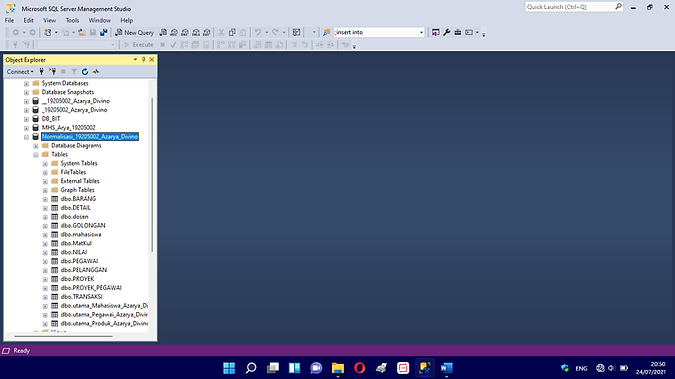Click the New Query toolbar button
Screen dimensions: 675x379
[134, 32]
